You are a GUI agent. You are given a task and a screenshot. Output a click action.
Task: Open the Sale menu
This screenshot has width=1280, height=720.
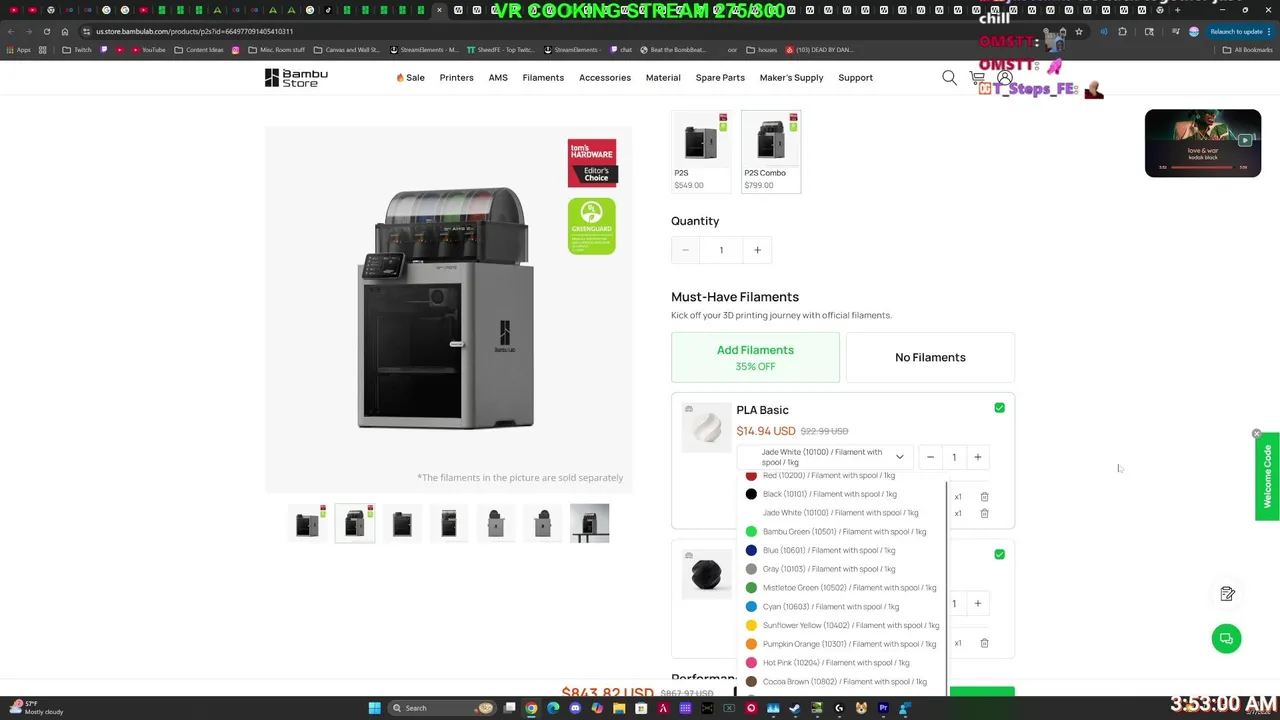point(410,78)
